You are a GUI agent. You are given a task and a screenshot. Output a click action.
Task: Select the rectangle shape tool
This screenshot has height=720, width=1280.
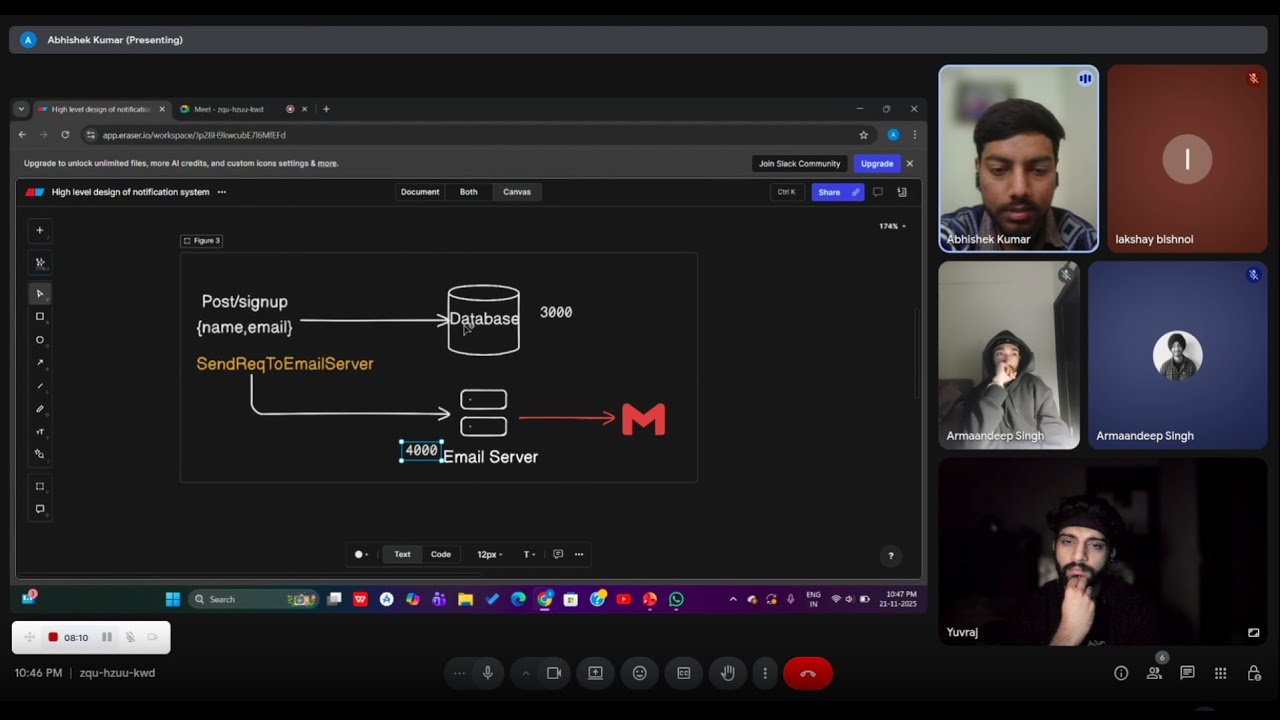(x=40, y=316)
